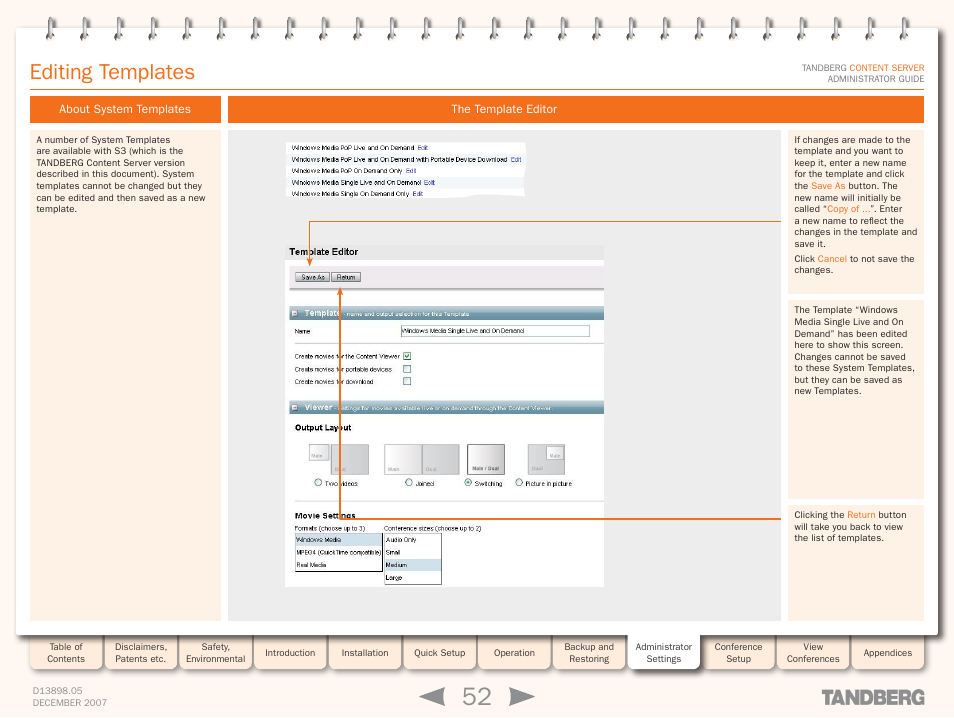Select Real Media in the Formats list
Viewport: 954px width, 718px height.
tap(338, 565)
